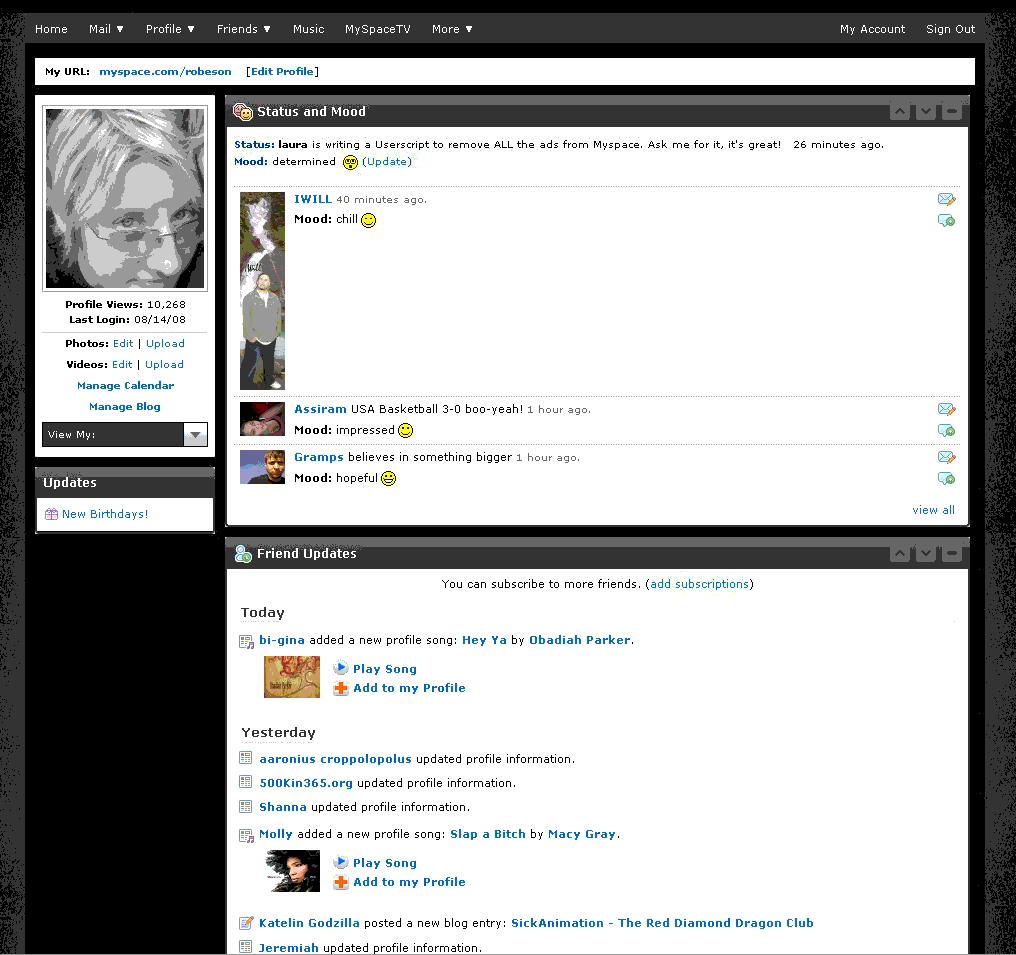
Task: Click Sign Out
Action: point(950,29)
